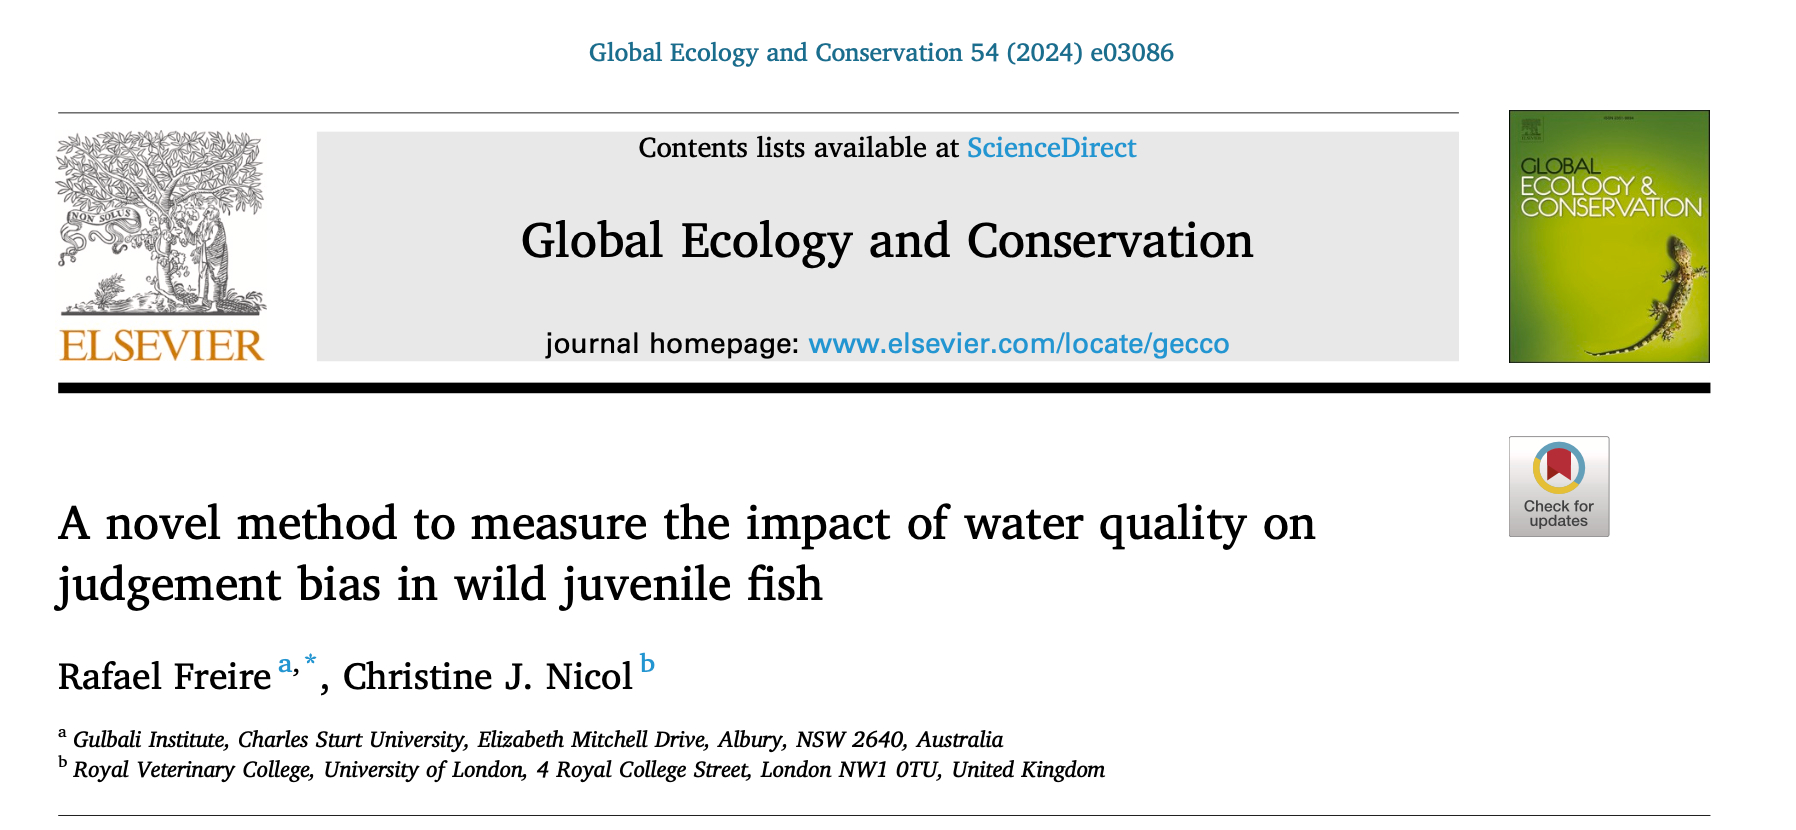Open the ScienceDirect link
This screenshot has height=830, width=1796.
point(1051,148)
